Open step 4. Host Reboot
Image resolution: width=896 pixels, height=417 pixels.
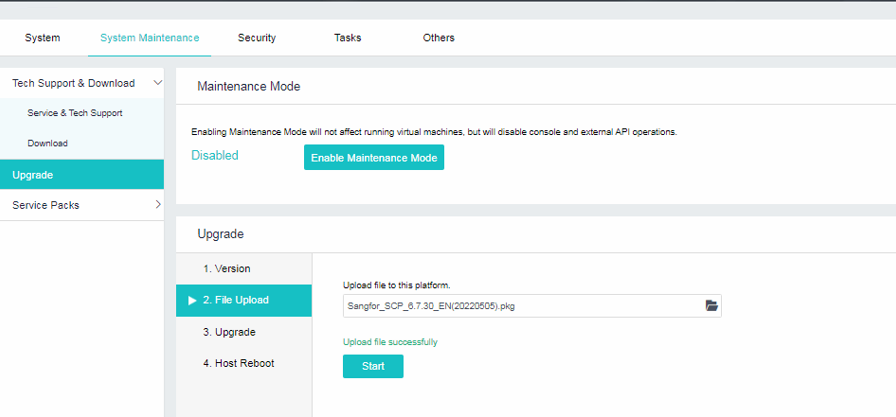coord(238,363)
